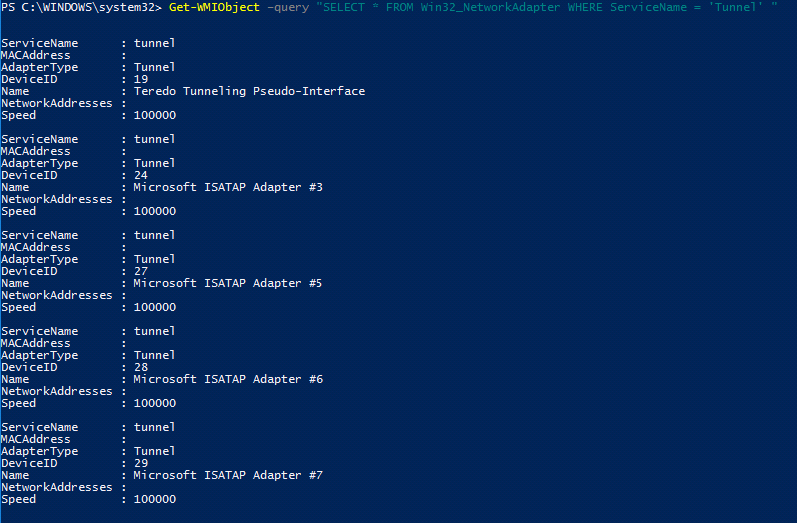The image size is (797, 523).
Task: Click the Get-WMIObject command text
Action: [214, 7]
